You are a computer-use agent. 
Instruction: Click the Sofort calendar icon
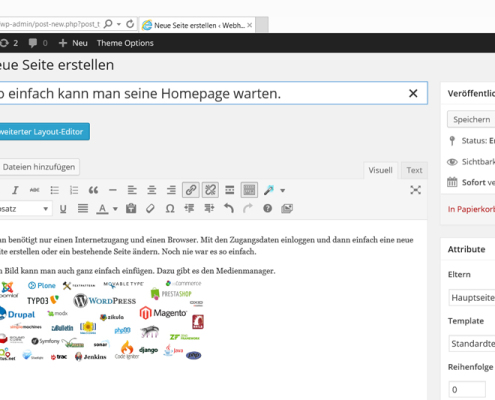[452, 182]
